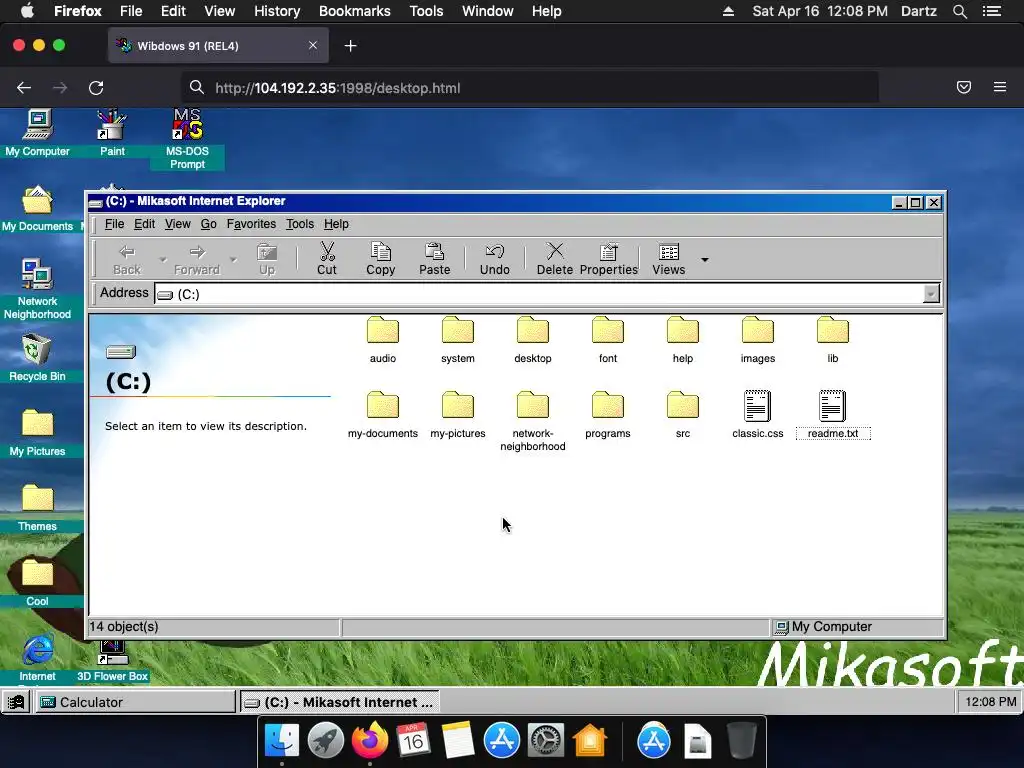Screen dimensions: 1024x768
Task: Expand the Back history dropdown arrow
Action: pos(162,259)
